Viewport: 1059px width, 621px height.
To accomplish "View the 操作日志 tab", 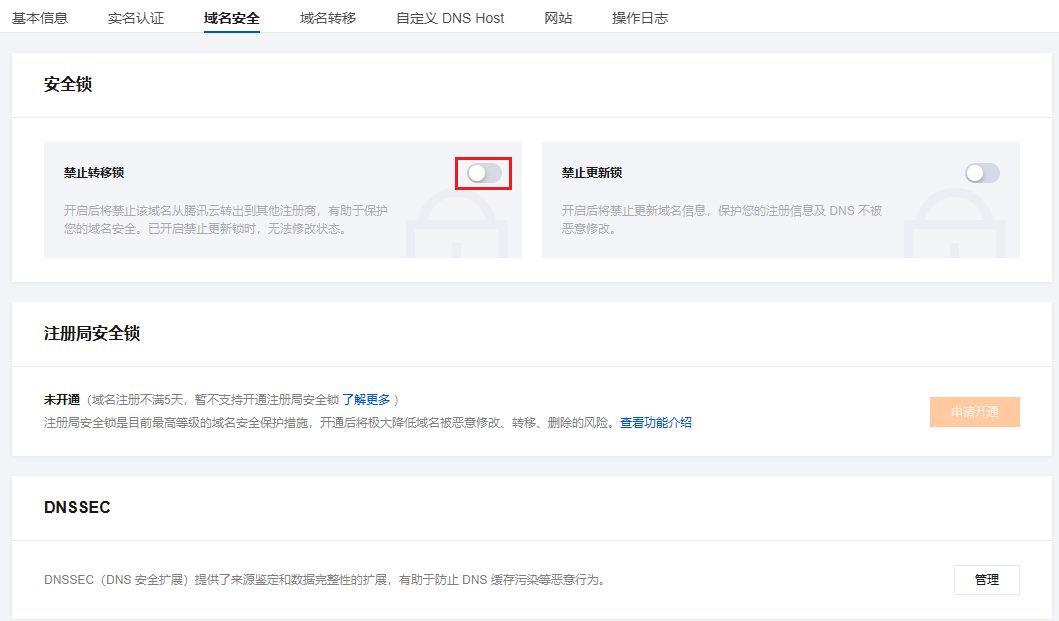I will click(x=640, y=18).
